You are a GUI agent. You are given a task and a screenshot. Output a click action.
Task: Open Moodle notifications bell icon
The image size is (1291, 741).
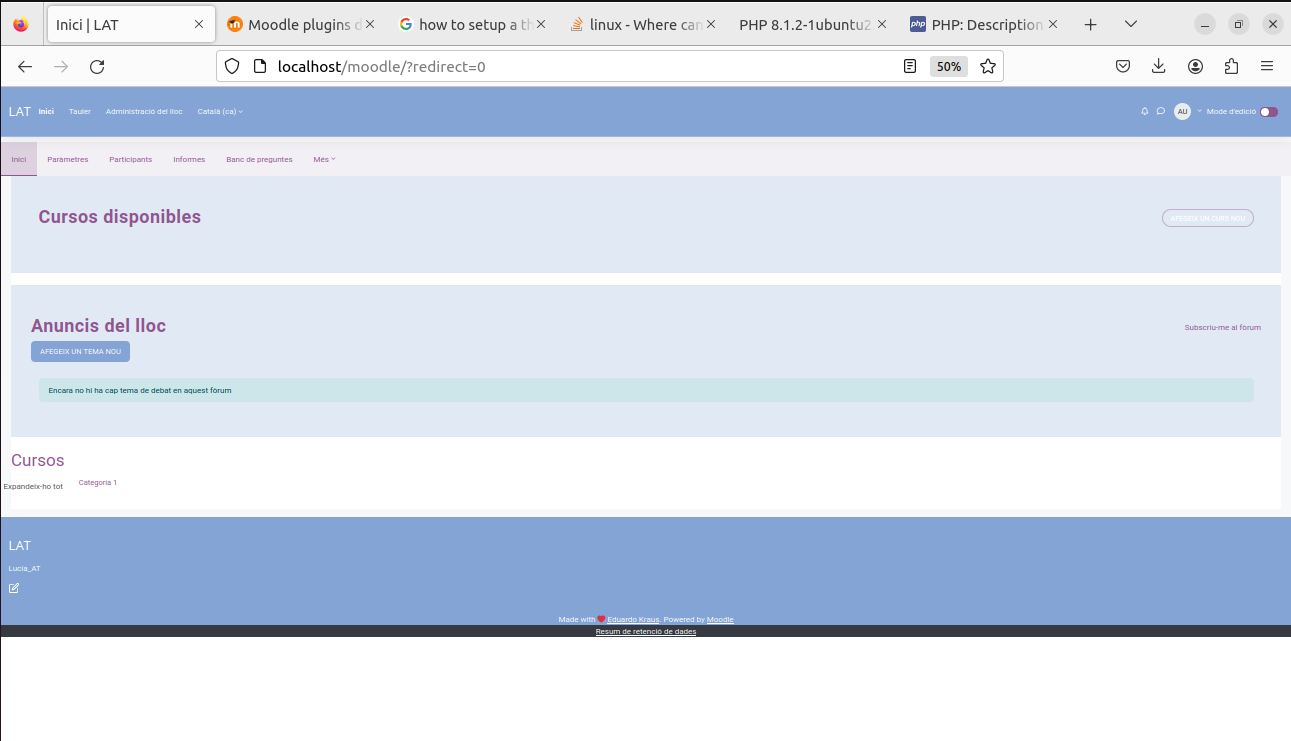pos(1144,111)
